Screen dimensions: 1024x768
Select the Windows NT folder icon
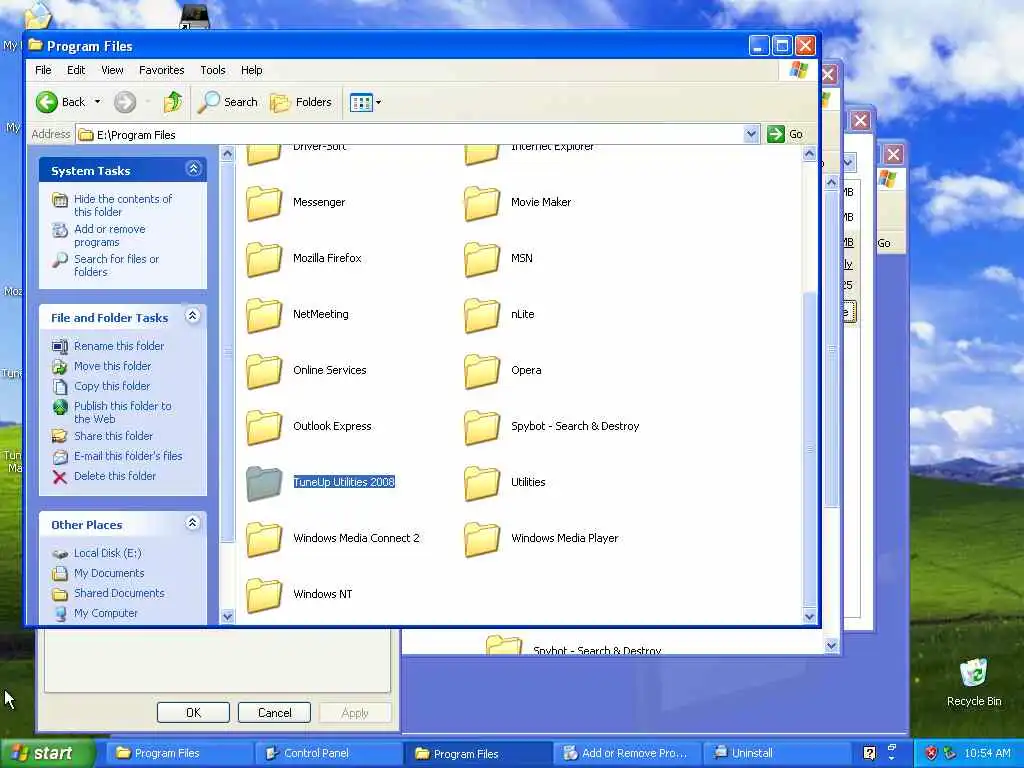point(264,594)
